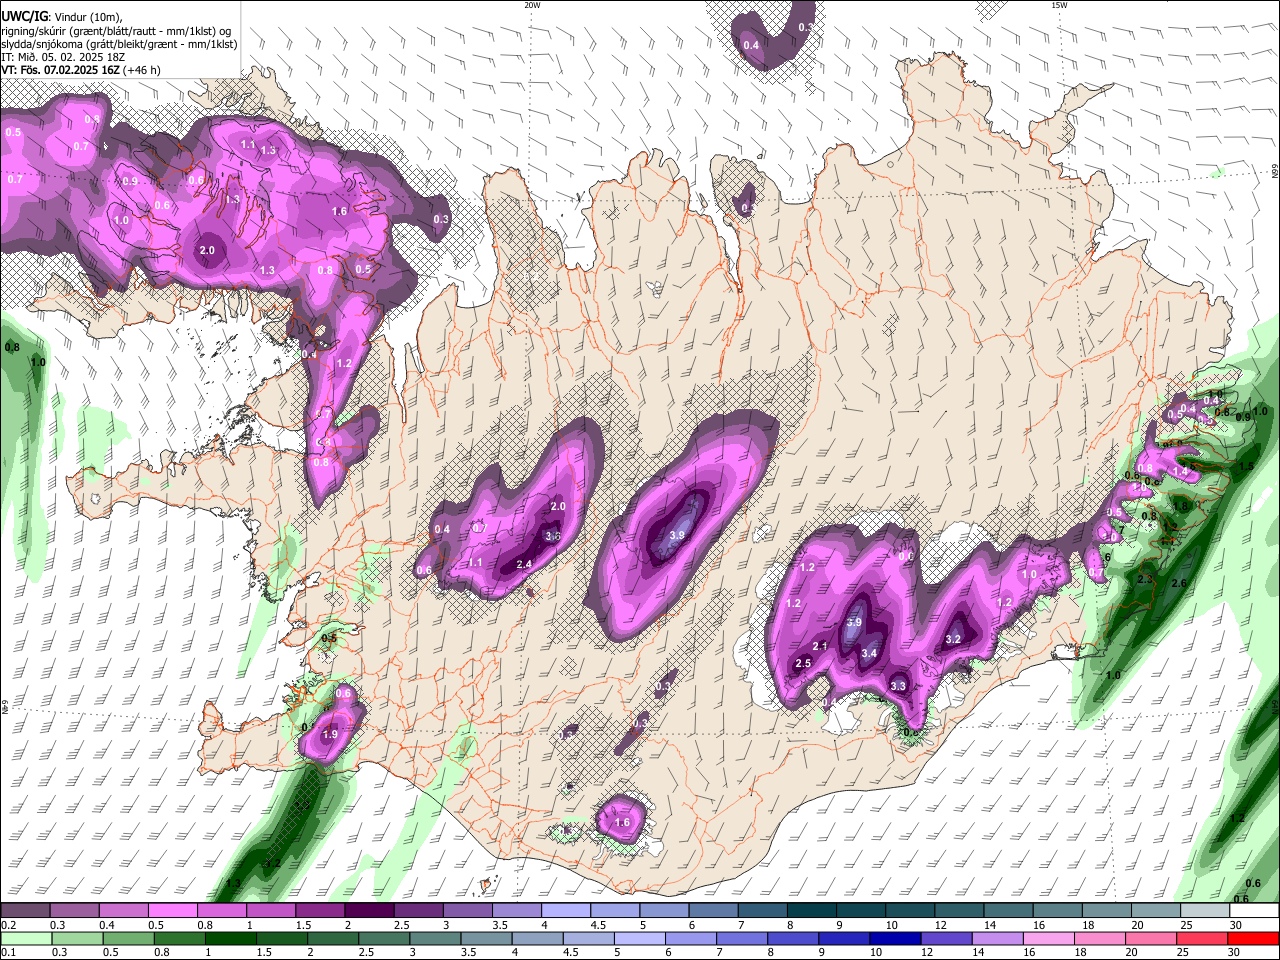
Task: Click the pale grey 25 swatch in the upper legend
Action: click(1206, 910)
